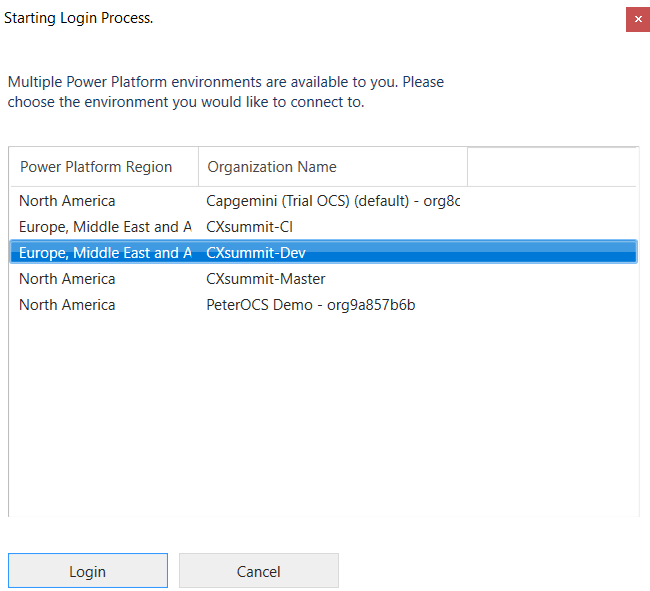Image resolution: width=650 pixels, height=591 pixels.
Task: Click the Login button
Action: click(x=88, y=571)
